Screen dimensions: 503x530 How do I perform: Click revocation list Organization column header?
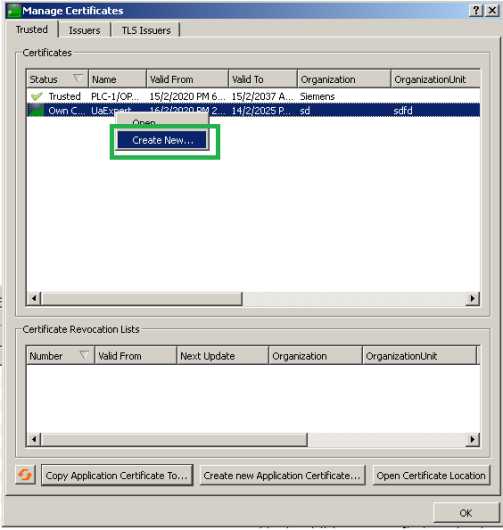315,356
